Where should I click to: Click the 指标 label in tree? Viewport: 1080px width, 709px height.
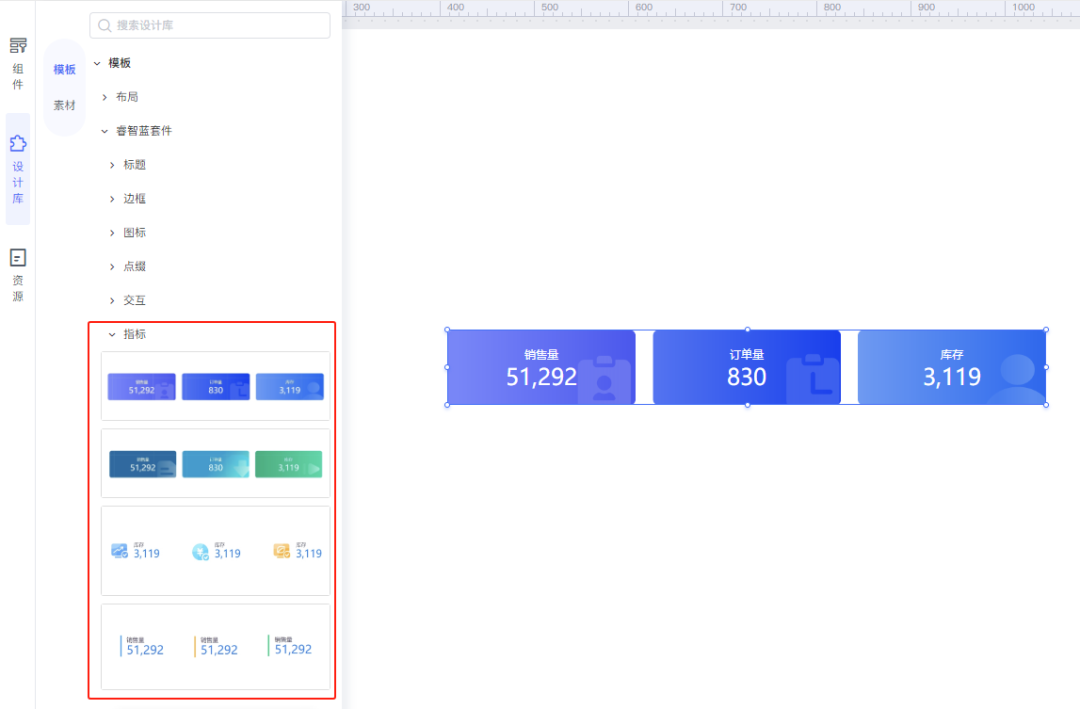[134, 334]
